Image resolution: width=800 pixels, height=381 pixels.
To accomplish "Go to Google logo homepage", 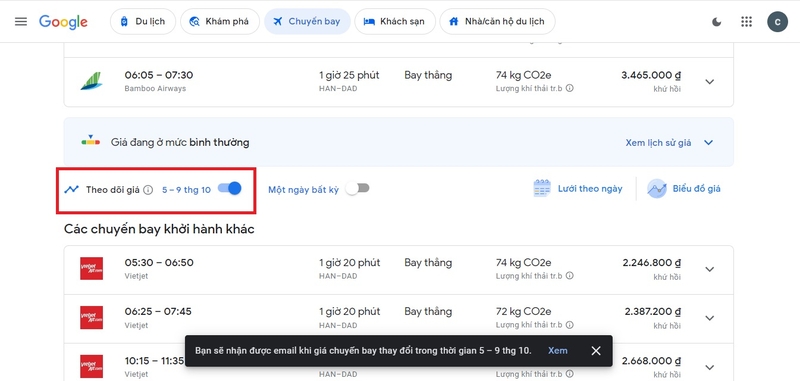I will 63,21.
